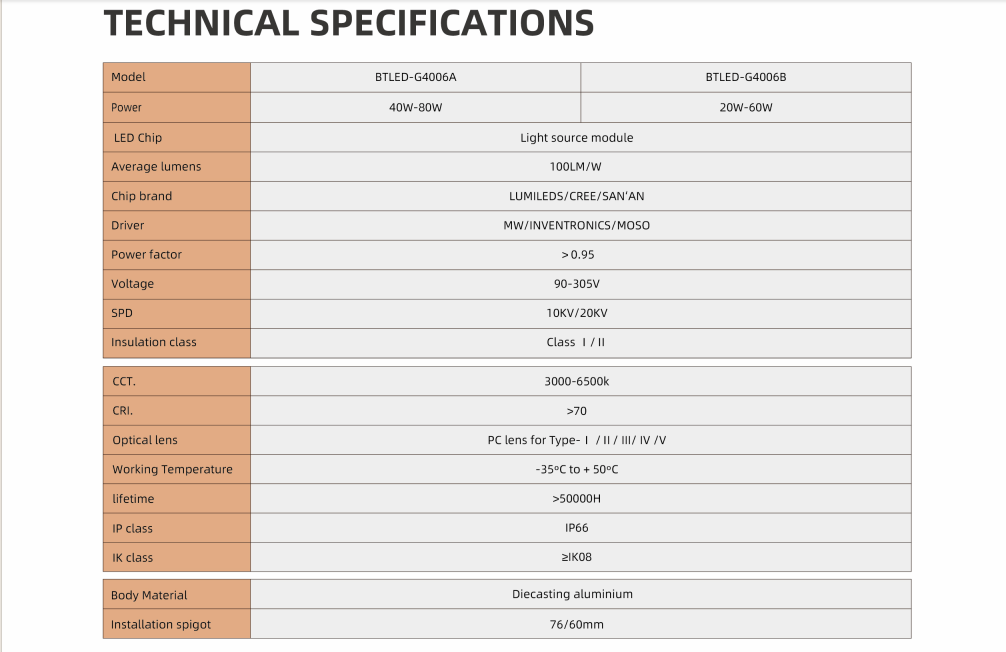Select the 90-305V voltage value
Image resolution: width=1006 pixels, height=652 pixels.
576,284
